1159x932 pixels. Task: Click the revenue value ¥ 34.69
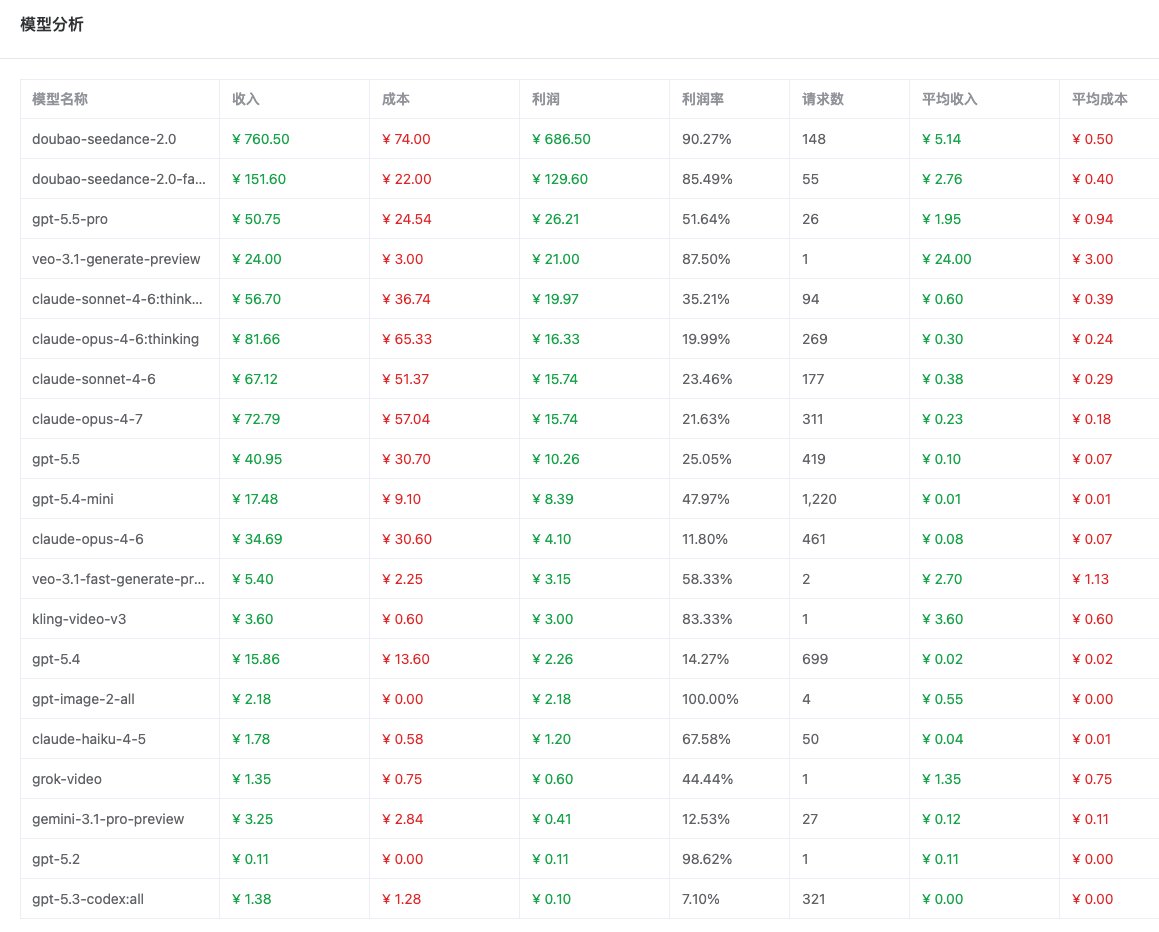tap(257, 539)
